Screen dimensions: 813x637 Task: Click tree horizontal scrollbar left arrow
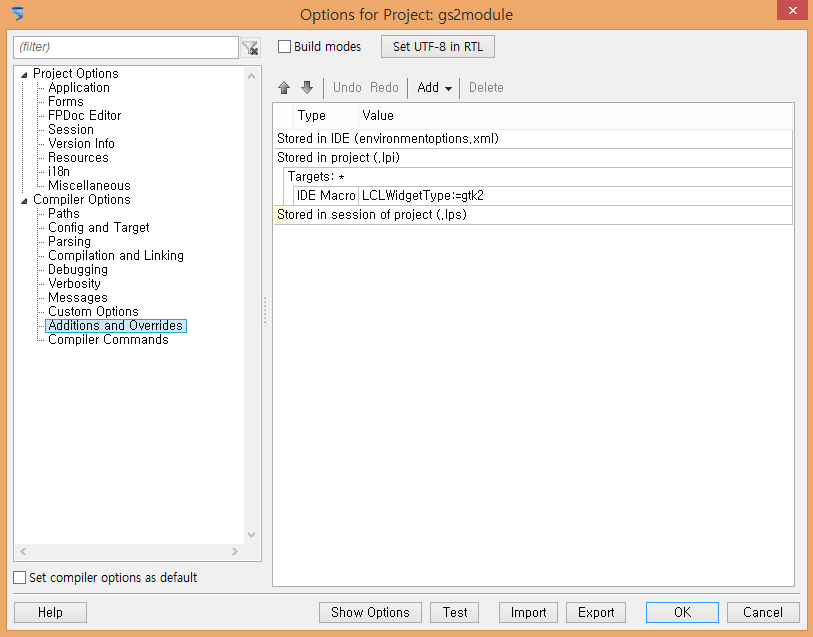(x=23, y=551)
